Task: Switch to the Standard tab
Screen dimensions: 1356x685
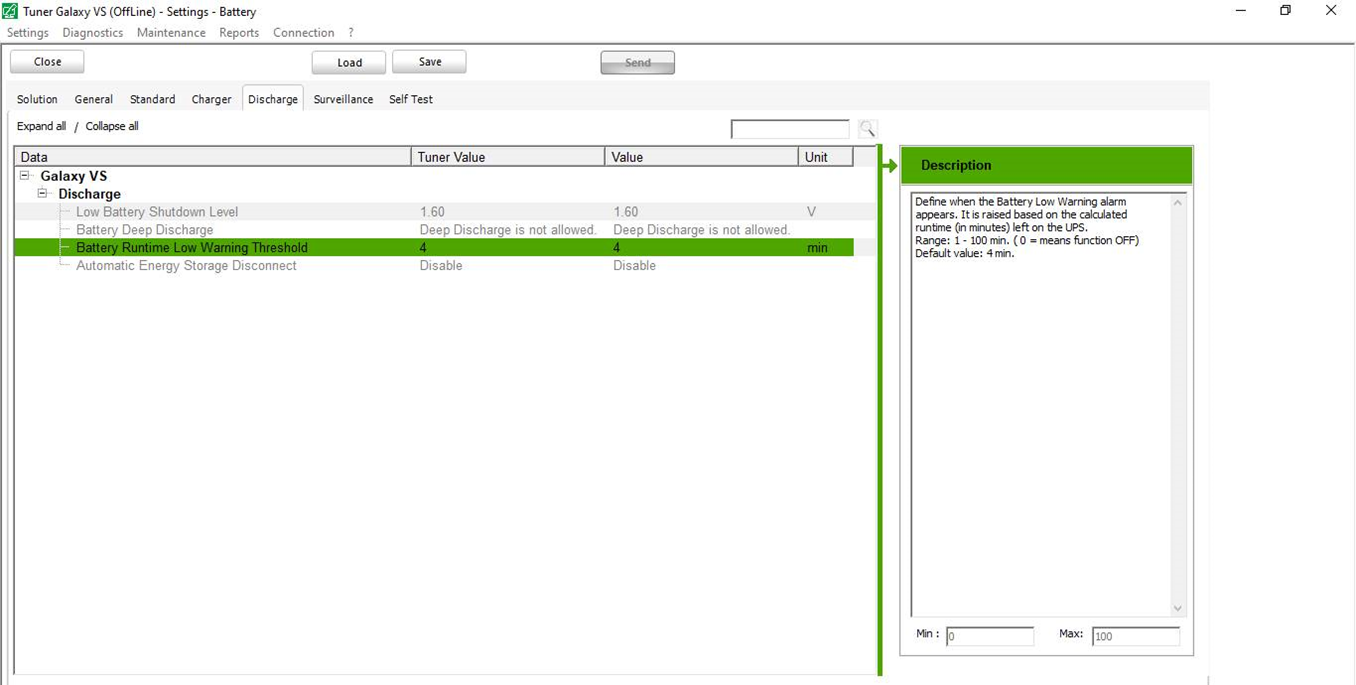Action: click(153, 99)
